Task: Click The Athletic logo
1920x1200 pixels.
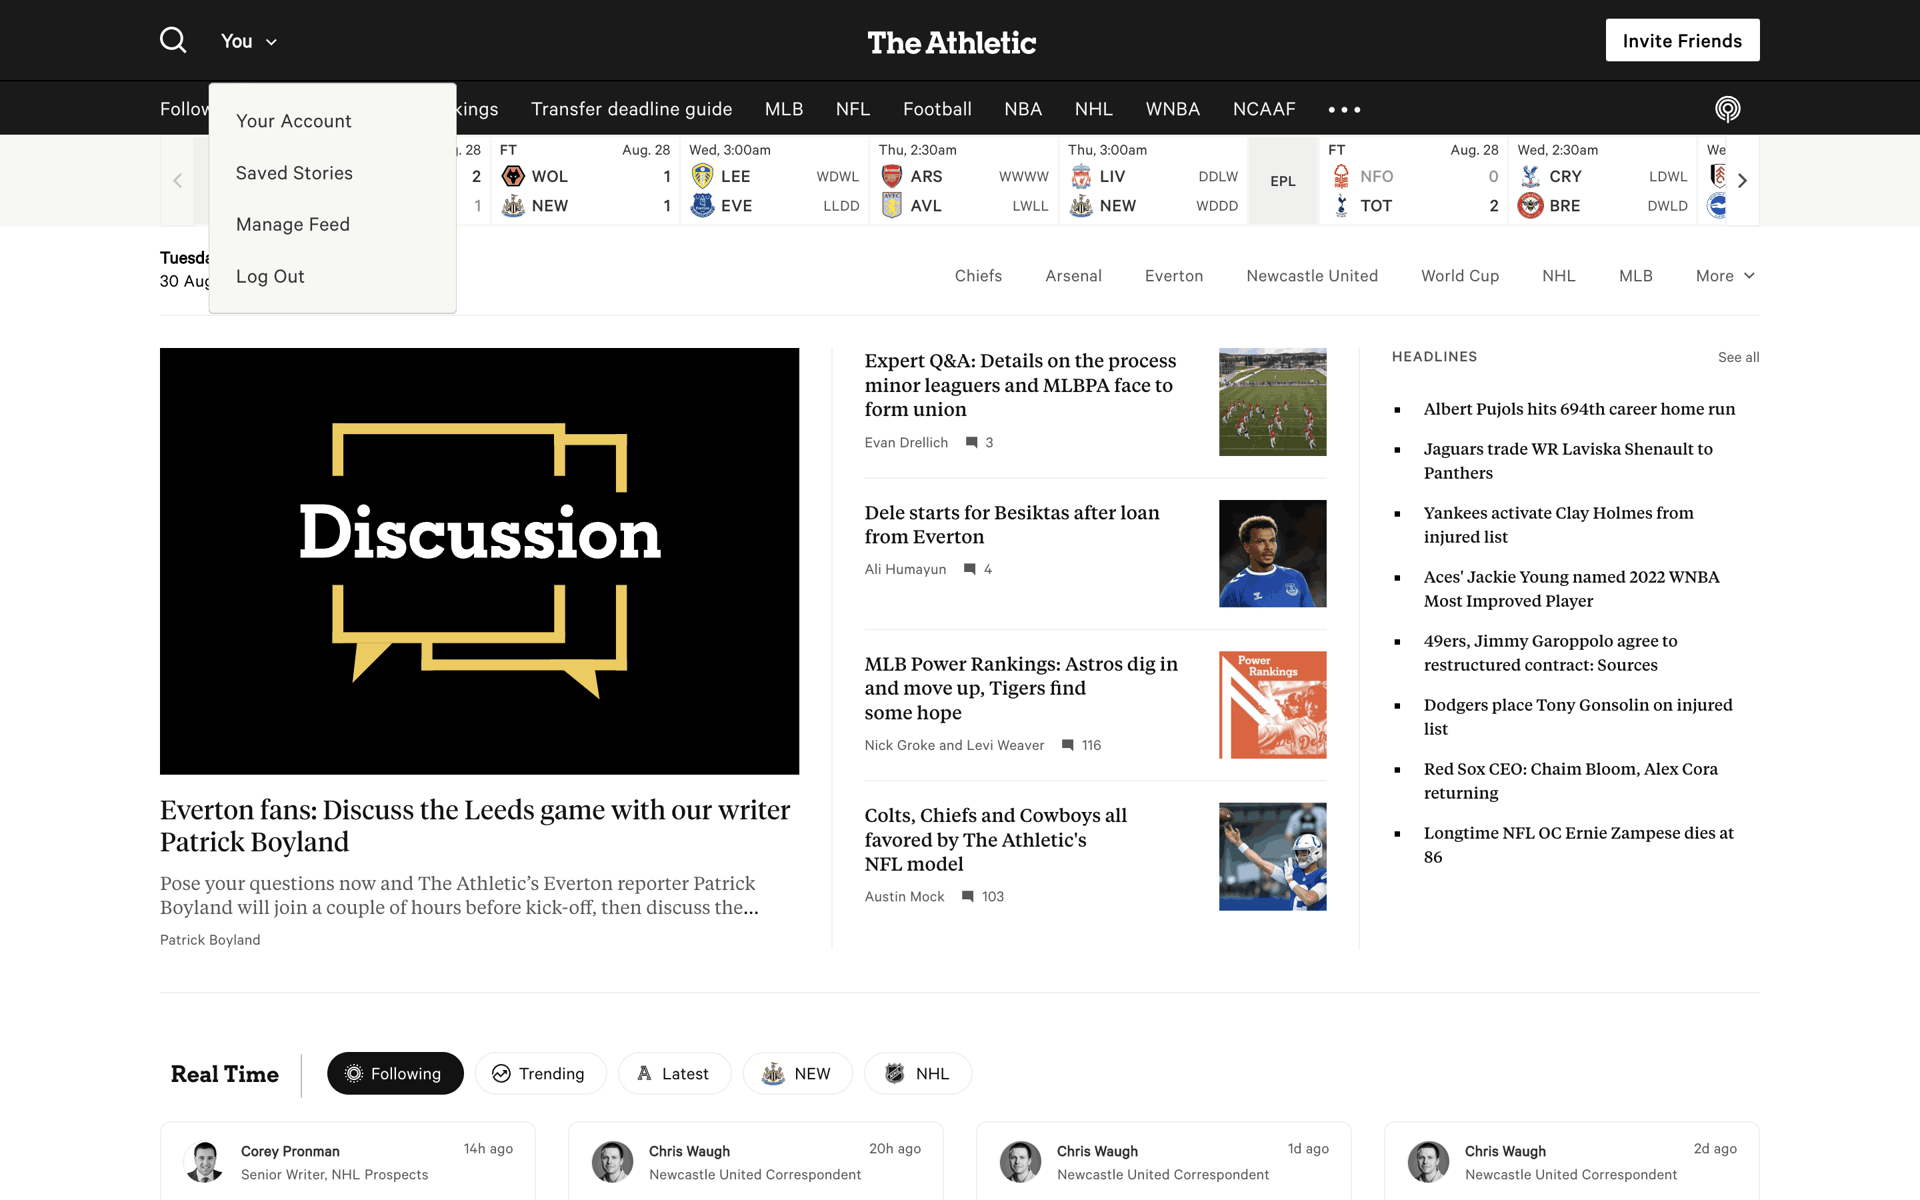Action: pyautogui.click(x=951, y=42)
